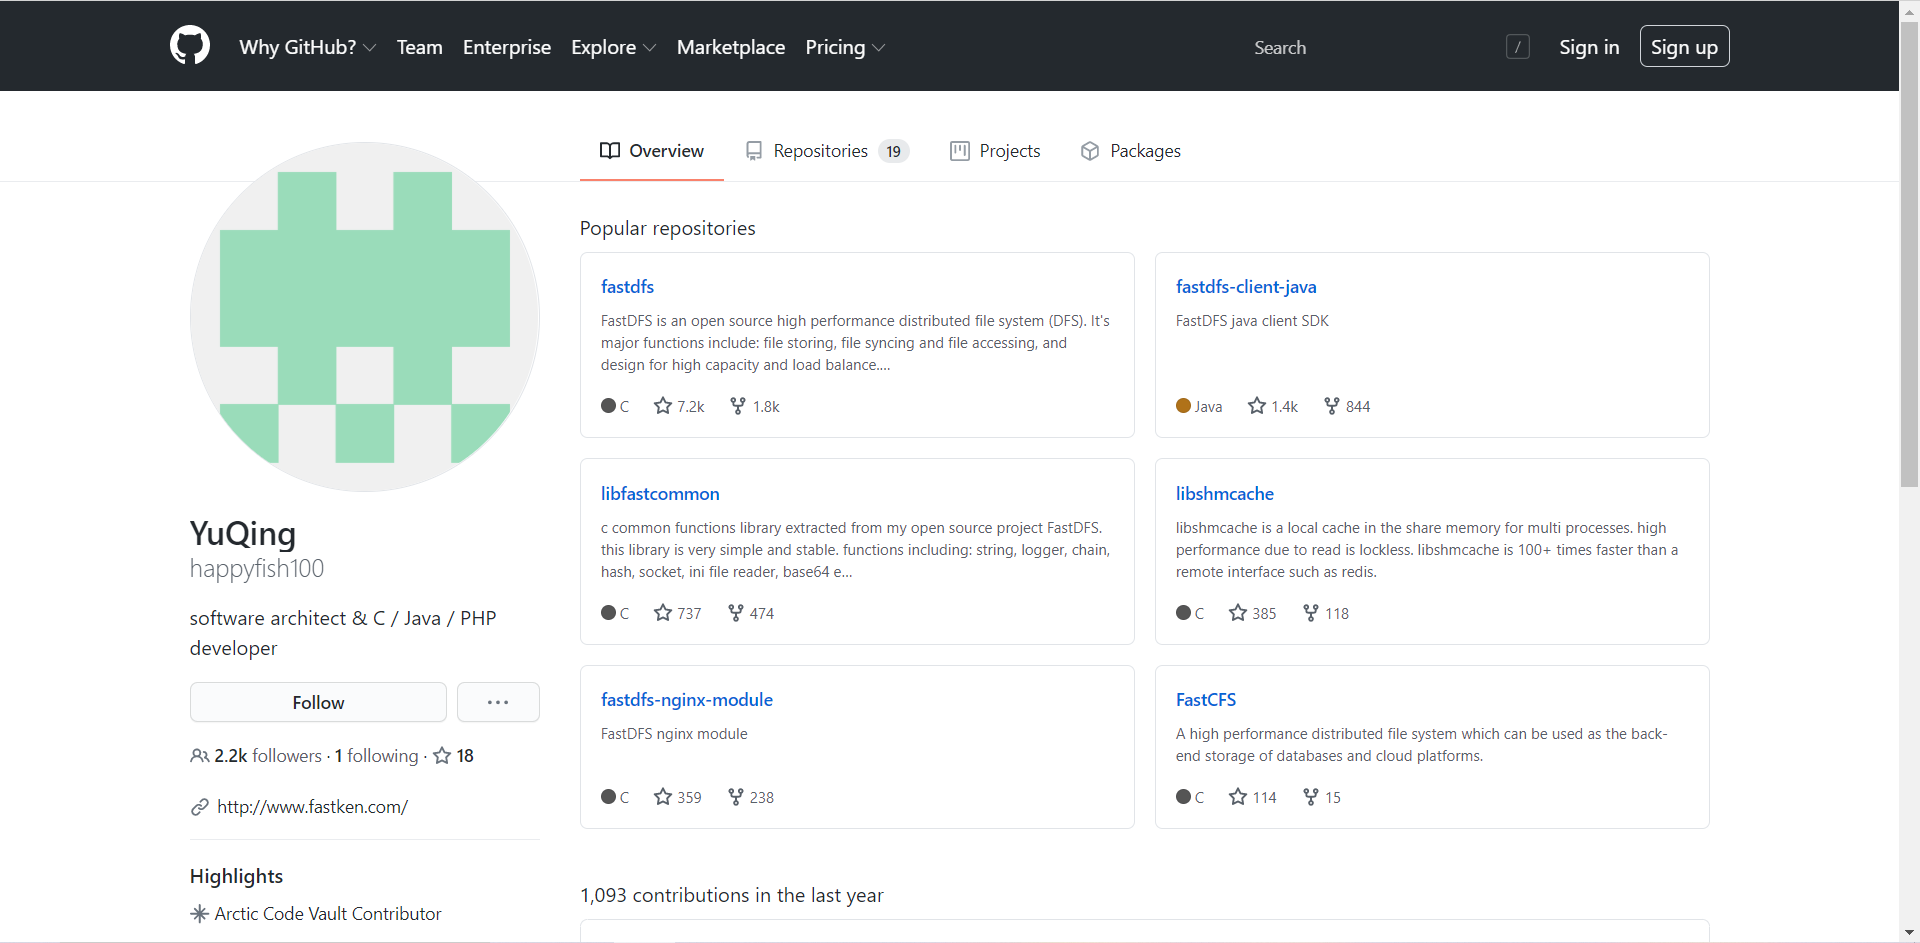Click the 'Popular repositories' heading
This screenshot has width=1920, height=943.
click(x=668, y=228)
